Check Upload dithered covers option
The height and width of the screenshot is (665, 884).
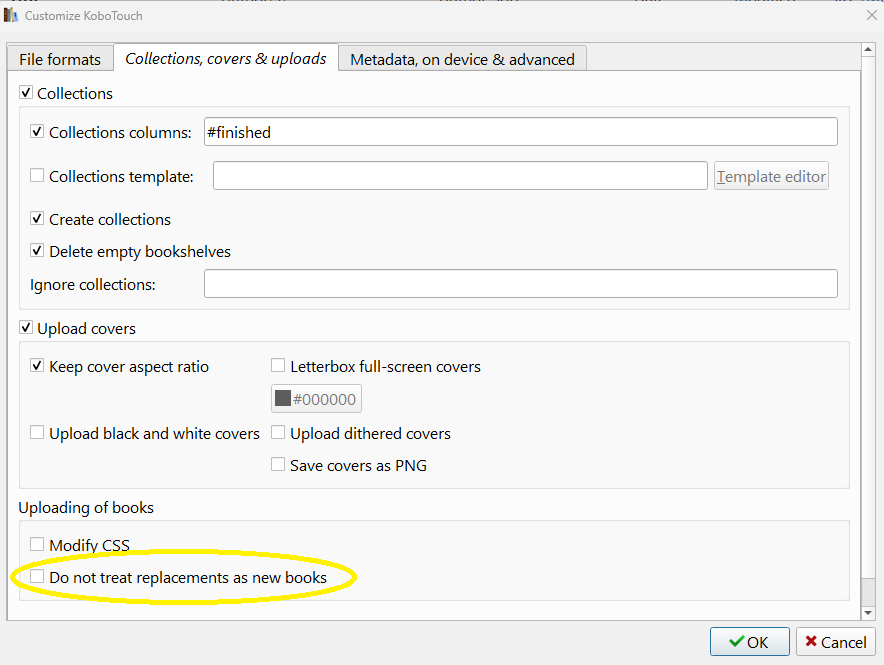pyautogui.click(x=278, y=433)
